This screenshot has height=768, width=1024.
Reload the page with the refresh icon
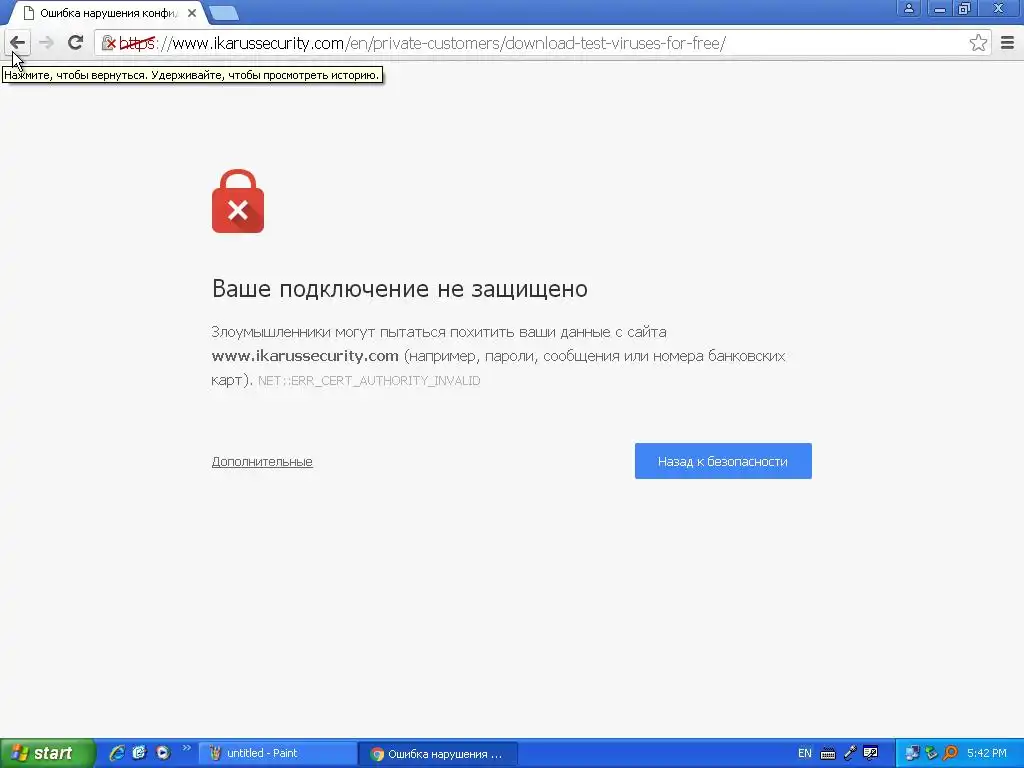(x=75, y=43)
